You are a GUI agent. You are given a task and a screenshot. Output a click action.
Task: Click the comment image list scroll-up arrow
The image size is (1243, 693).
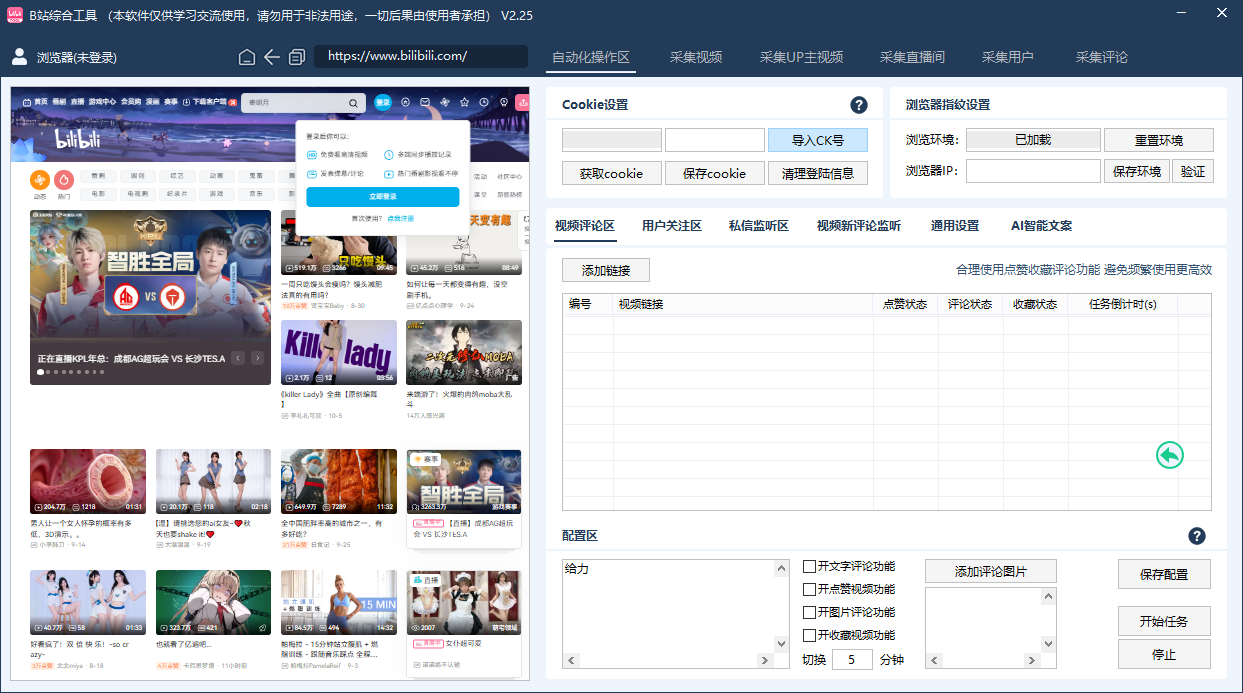pos(1049,597)
